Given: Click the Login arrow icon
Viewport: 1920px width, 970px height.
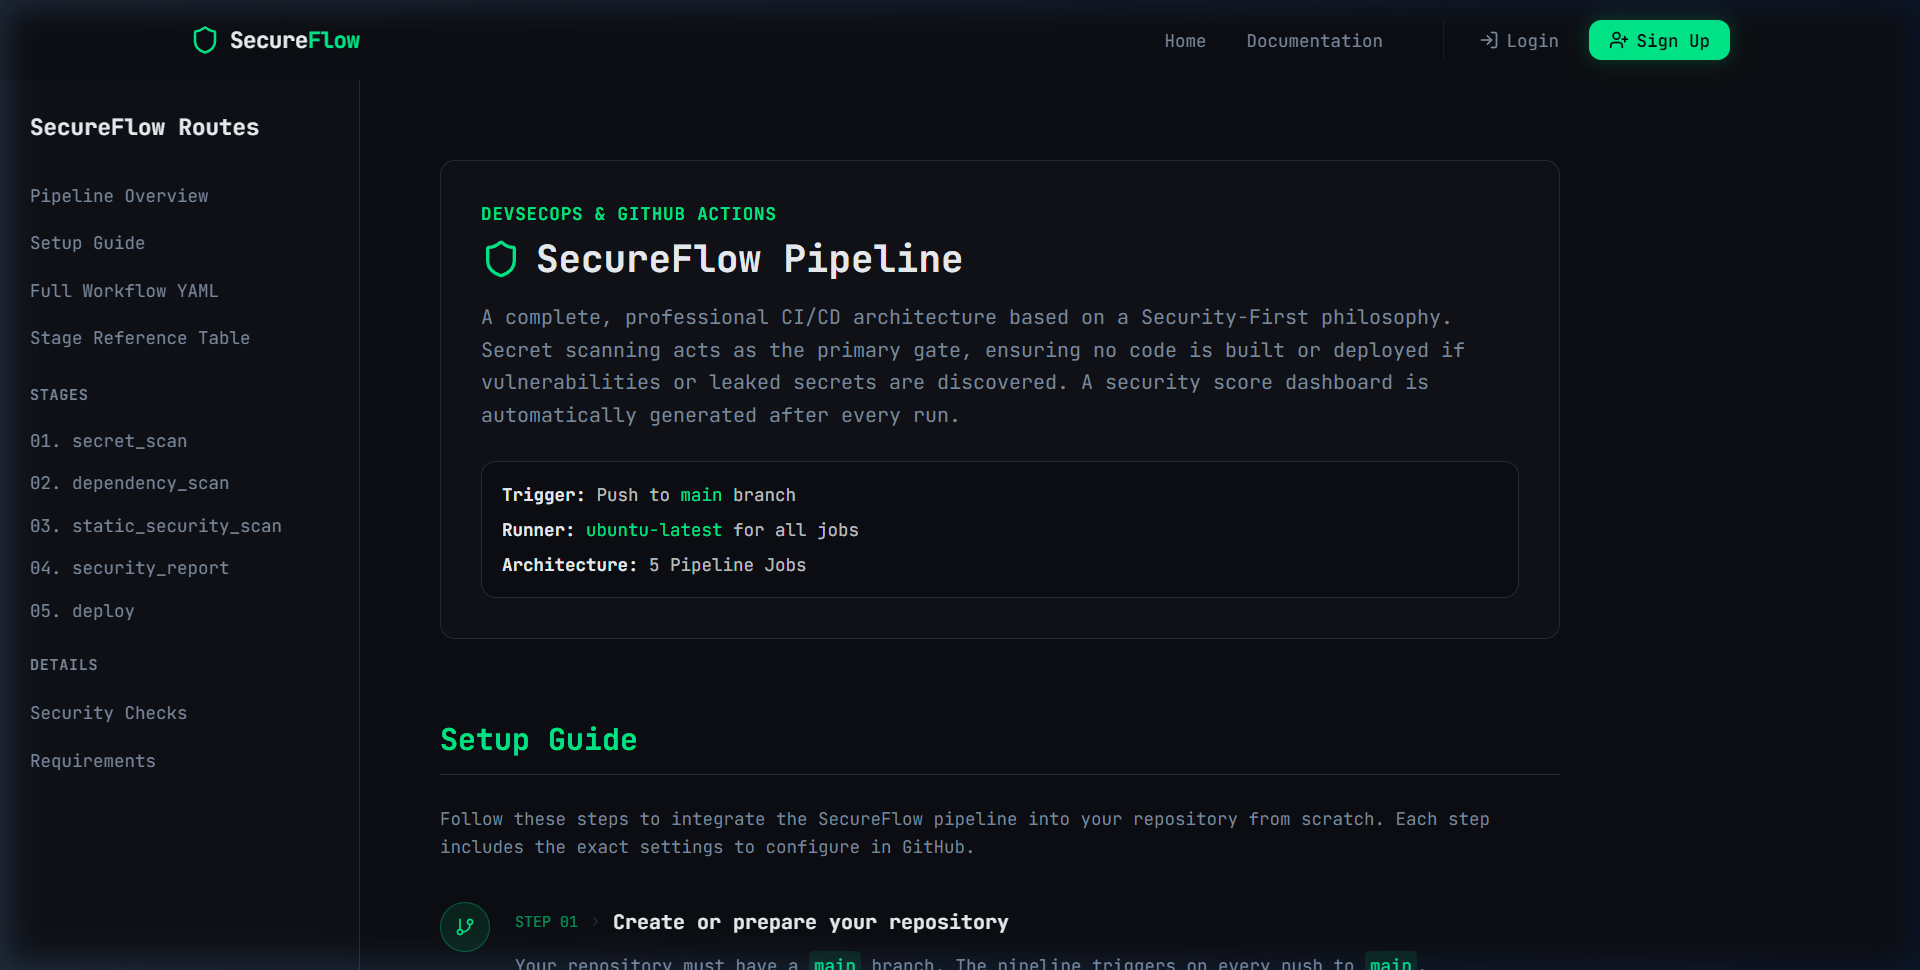Looking at the screenshot, I should pyautogui.click(x=1489, y=40).
